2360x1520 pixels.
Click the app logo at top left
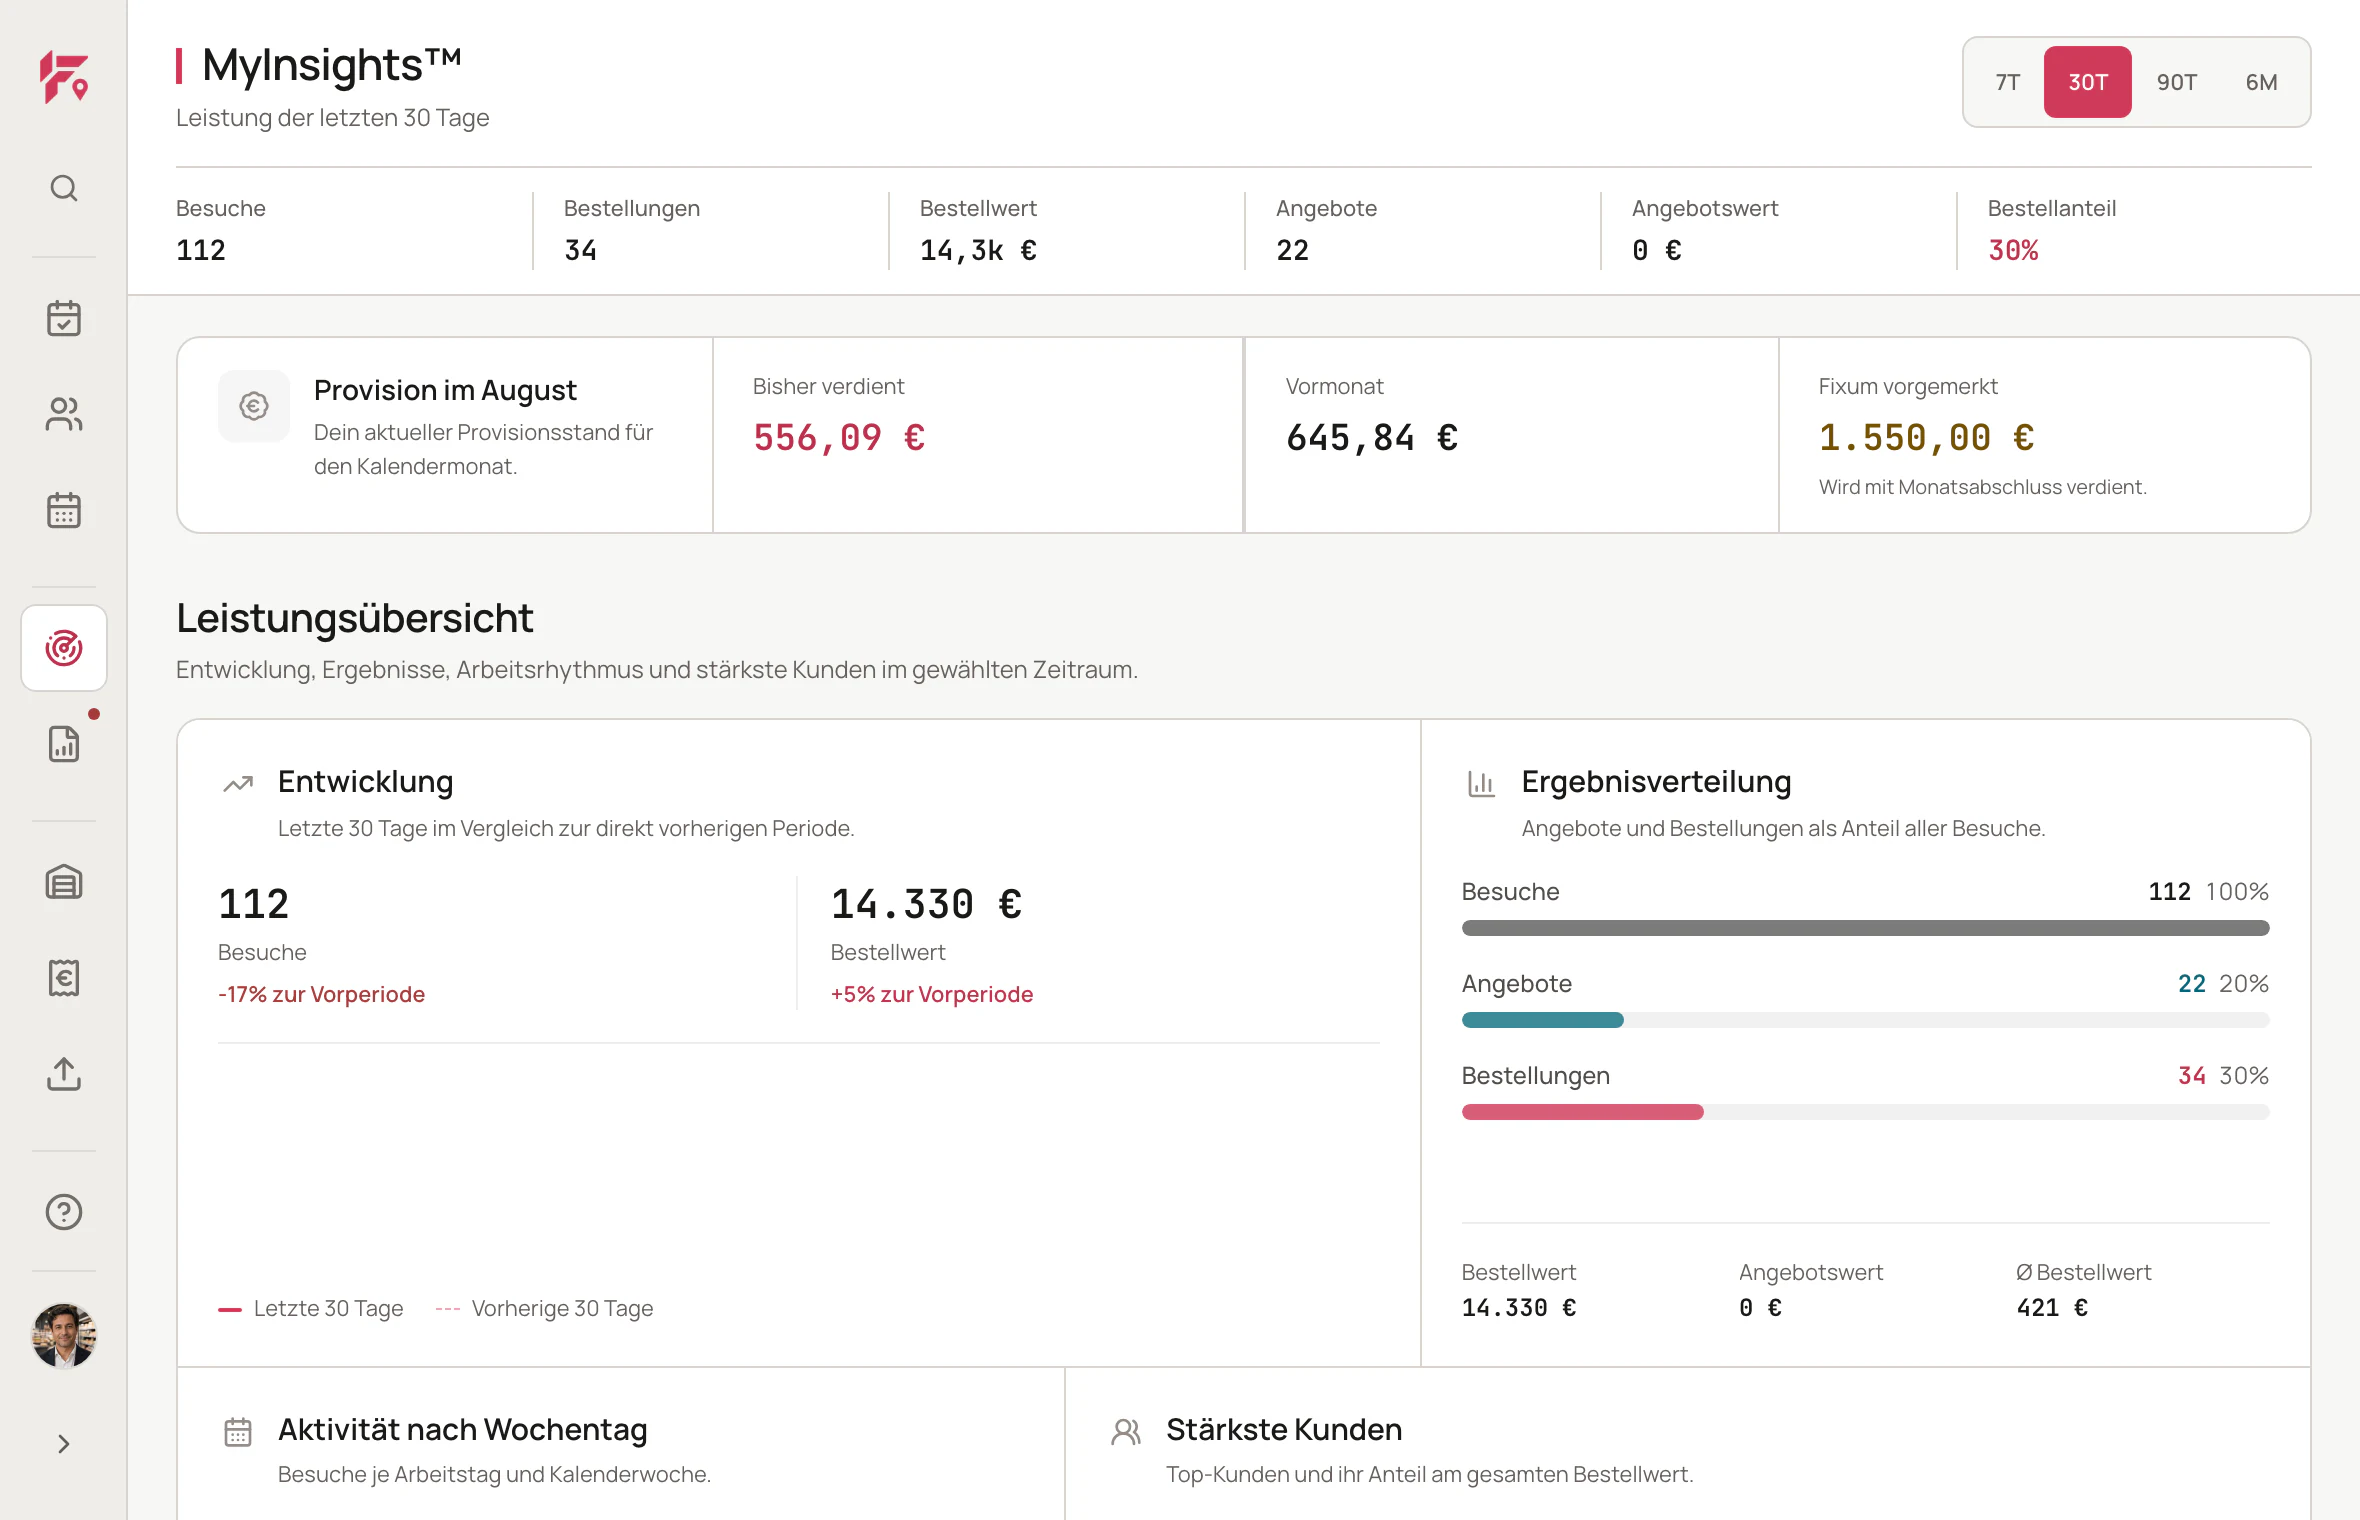point(64,78)
